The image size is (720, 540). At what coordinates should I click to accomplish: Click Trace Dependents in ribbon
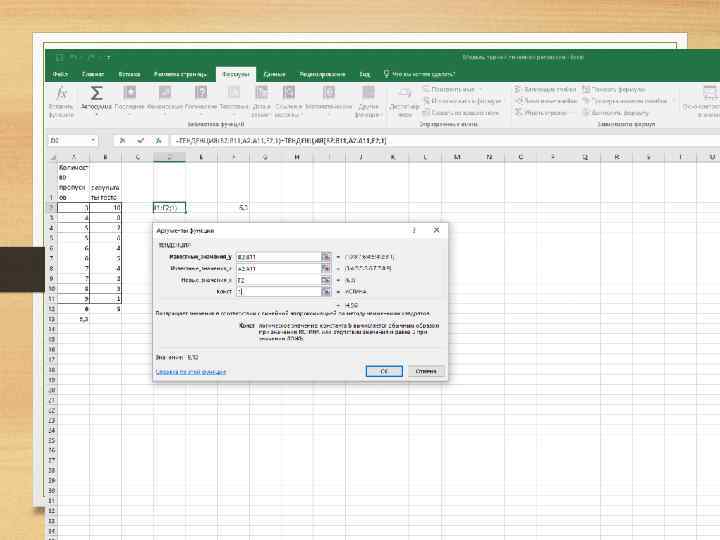coord(546,101)
